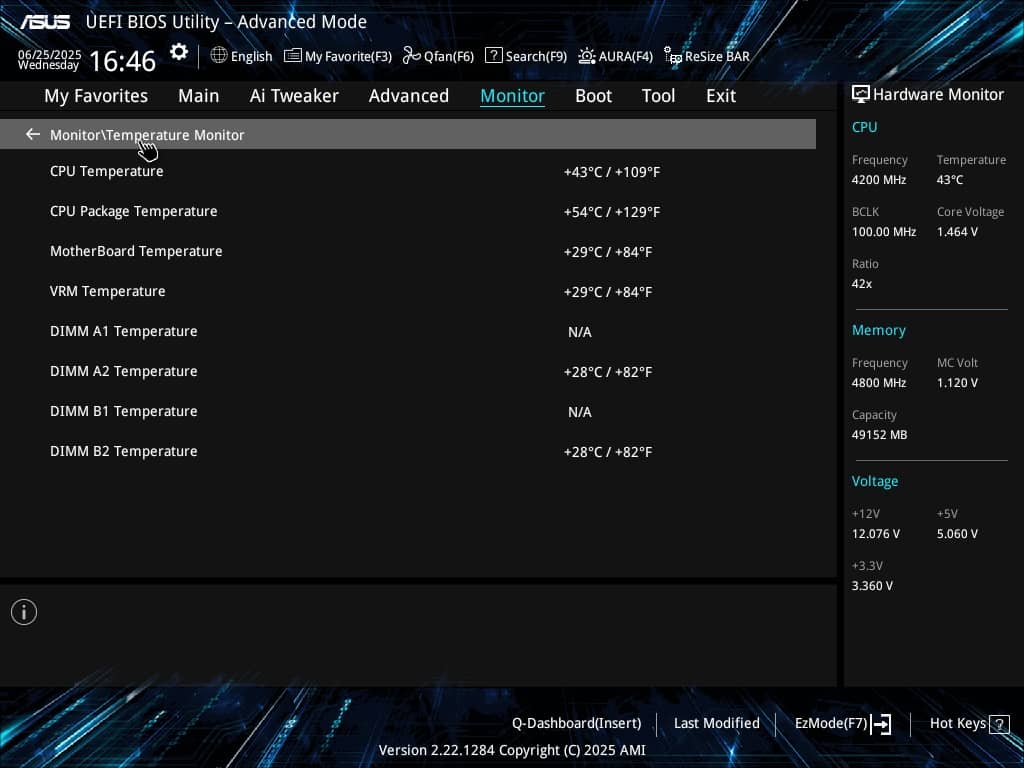Select the Monitor tab

click(512, 96)
